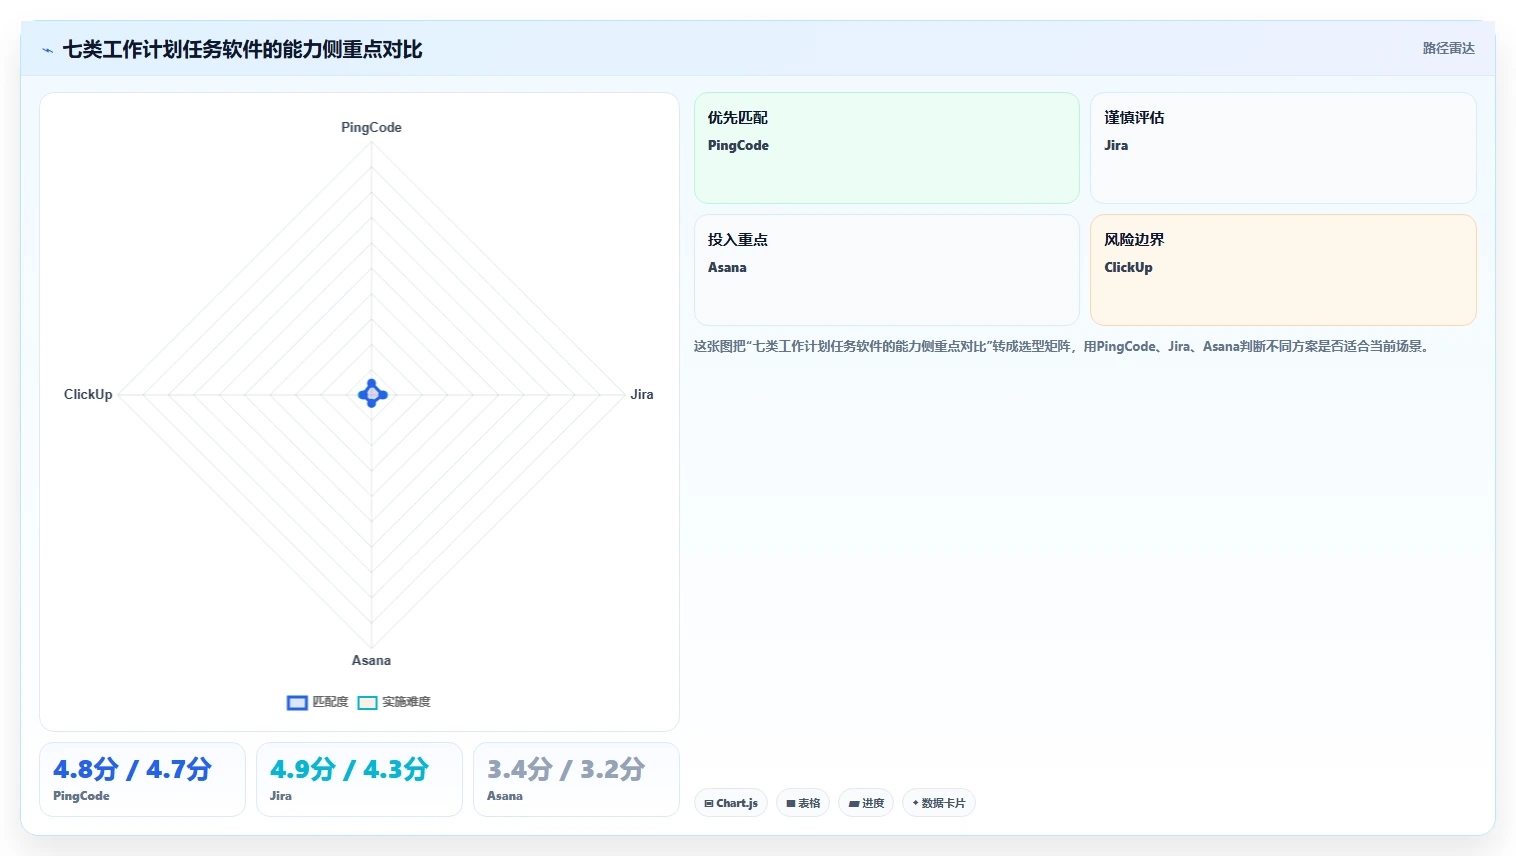Click the Jira axis label on the radar chart
The width and height of the screenshot is (1516, 856).
[x=642, y=394]
